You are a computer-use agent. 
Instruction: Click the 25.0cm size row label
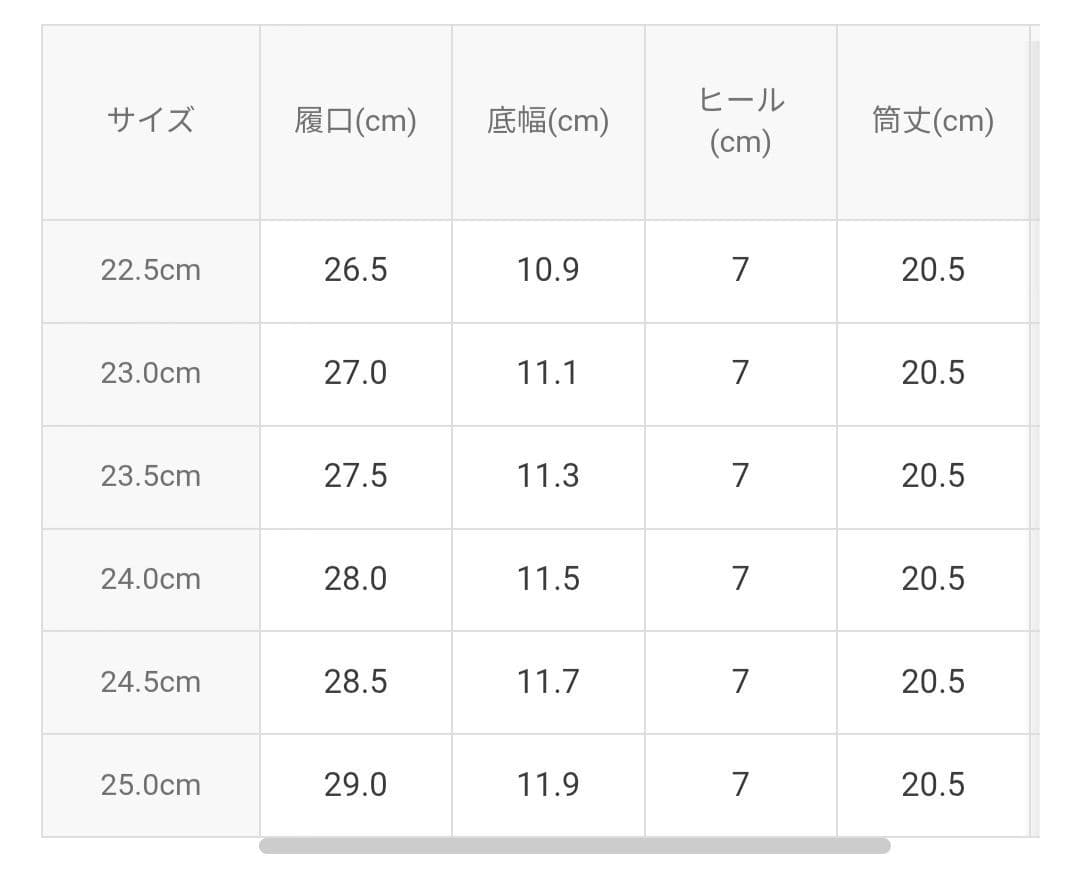151,785
